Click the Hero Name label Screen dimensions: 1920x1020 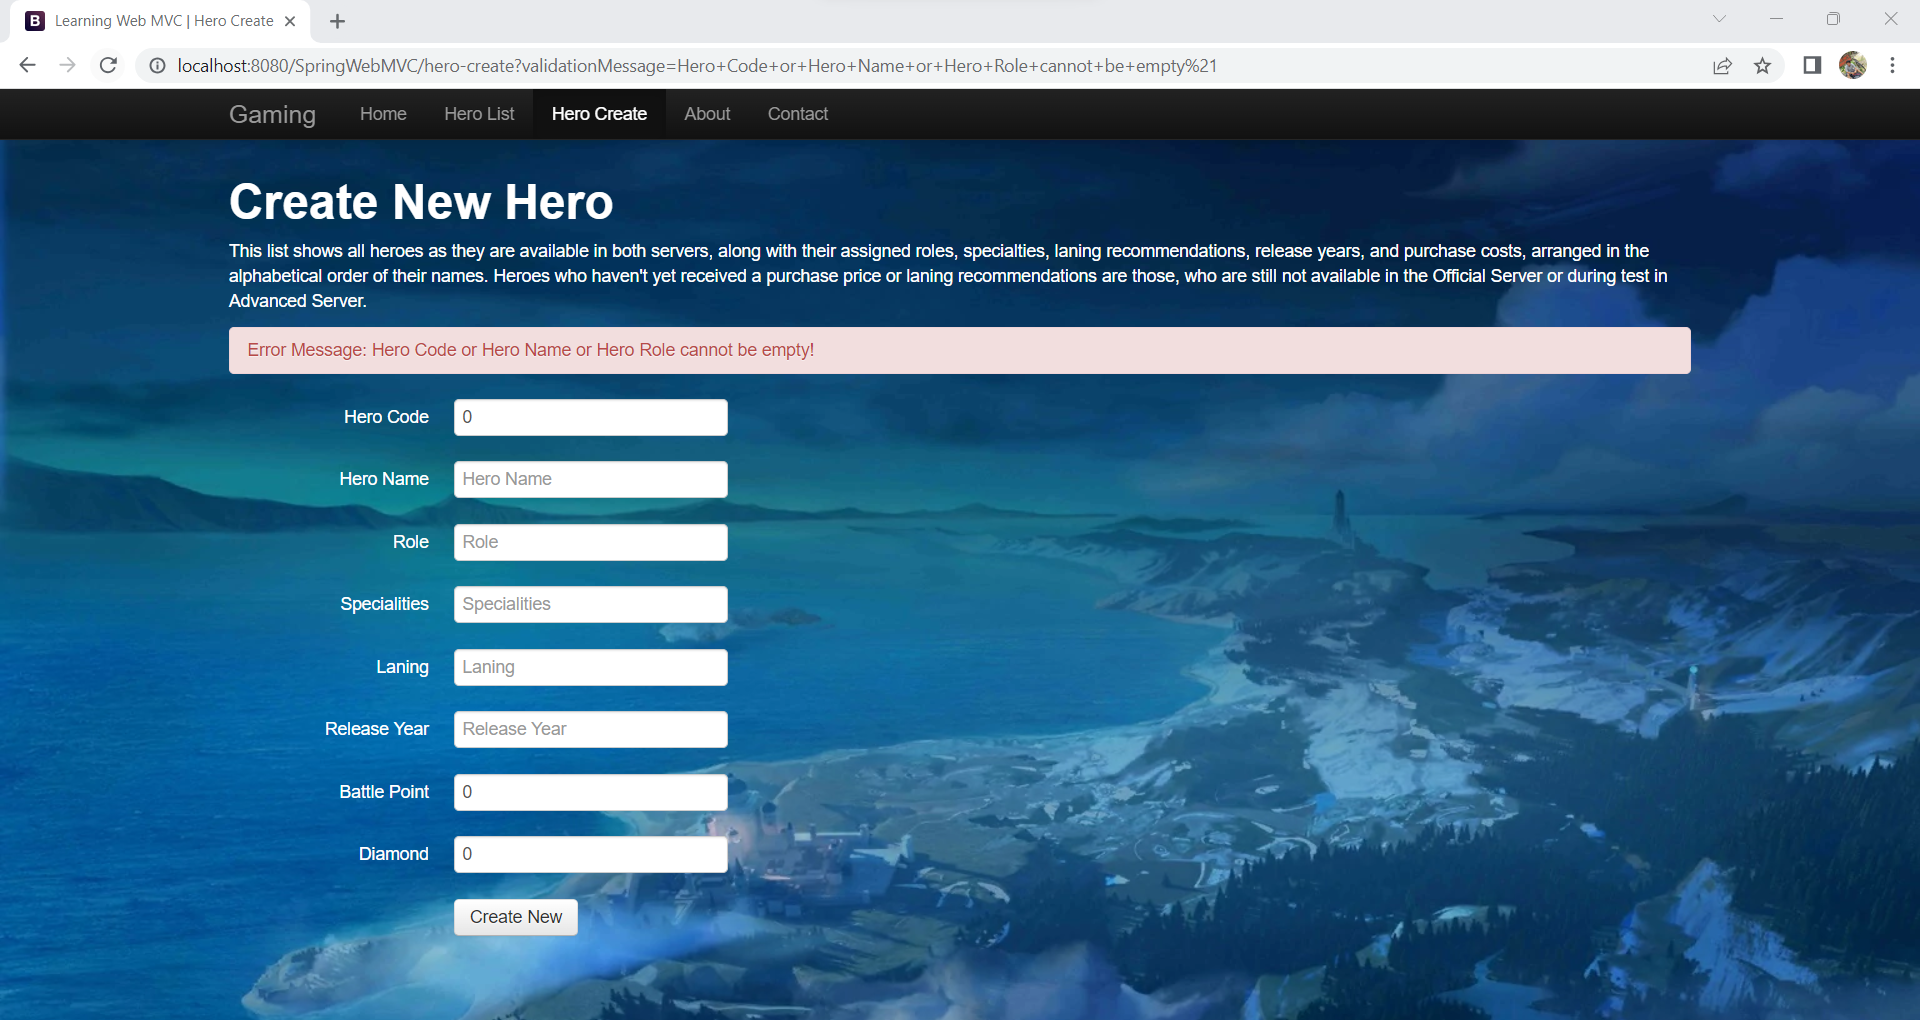(384, 479)
